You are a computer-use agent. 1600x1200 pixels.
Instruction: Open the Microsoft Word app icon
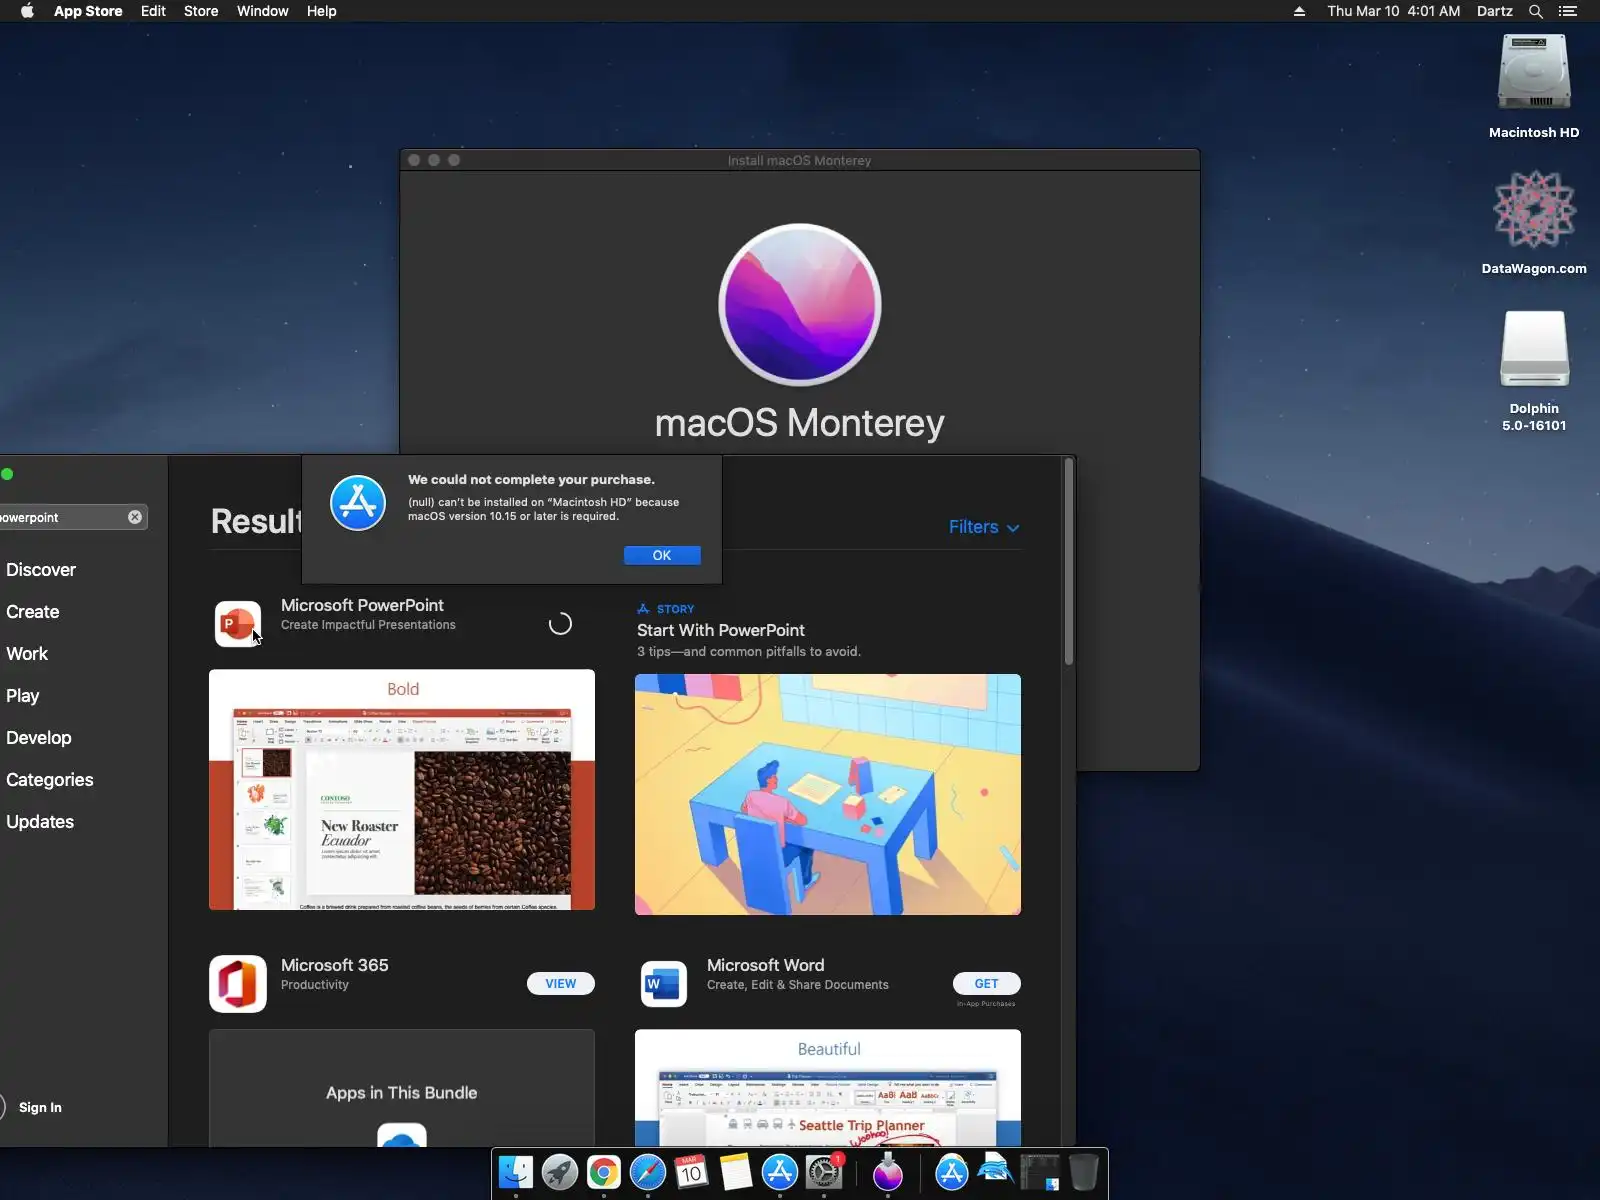click(x=664, y=984)
